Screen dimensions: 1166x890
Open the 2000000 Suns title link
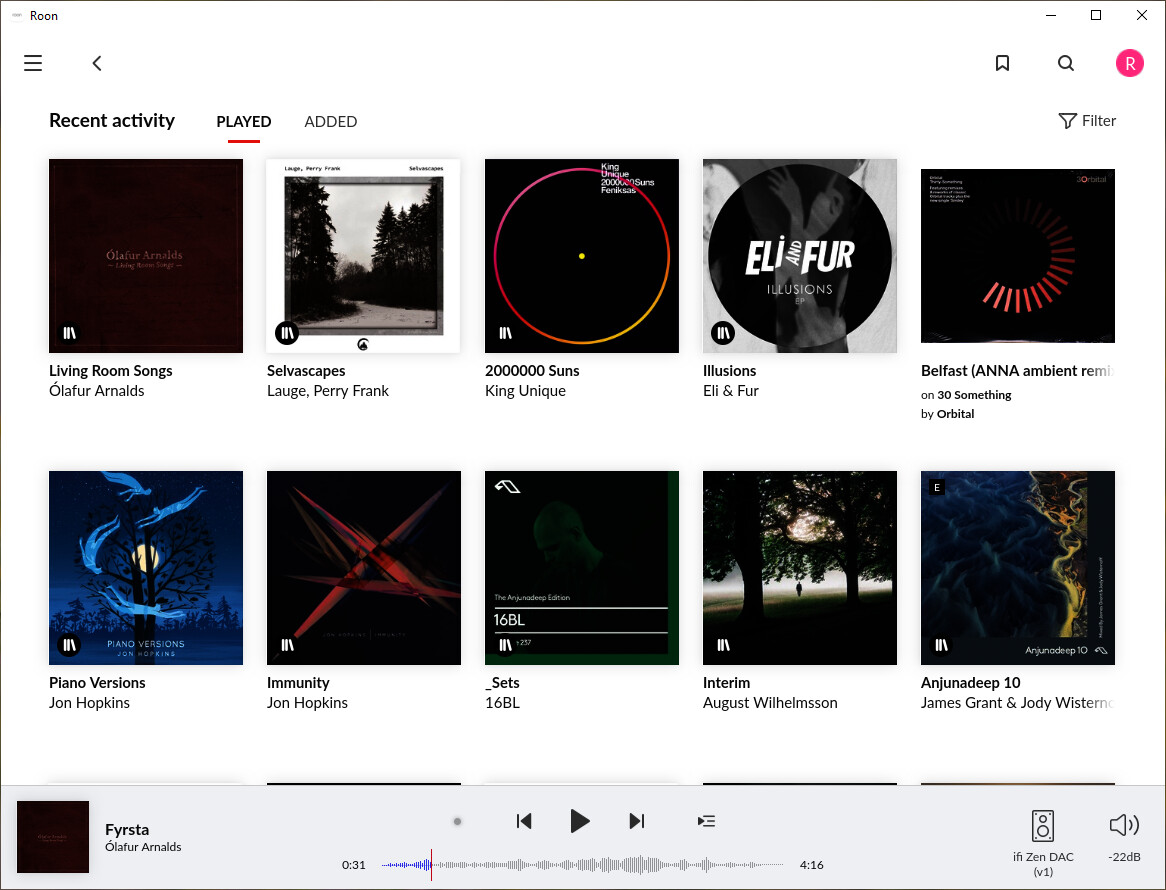[x=532, y=370]
